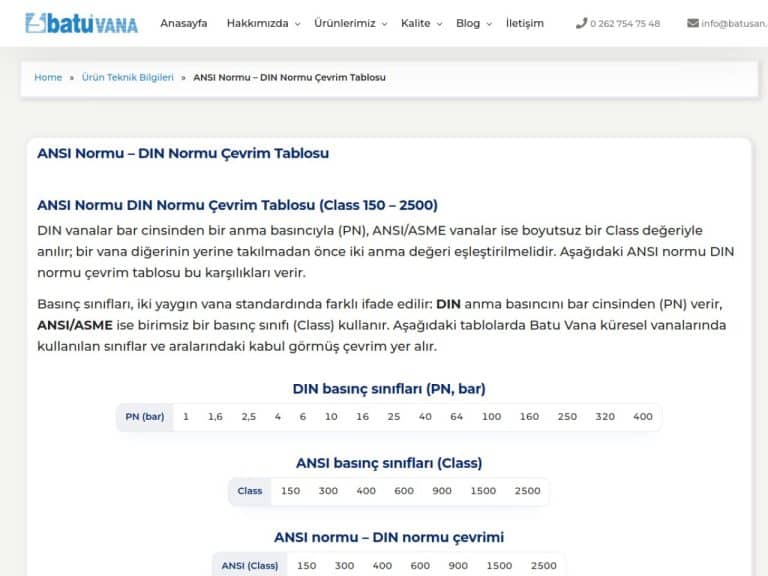Click the PN value 25 cell
This screenshot has width=768, height=576.
coord(394,417)
